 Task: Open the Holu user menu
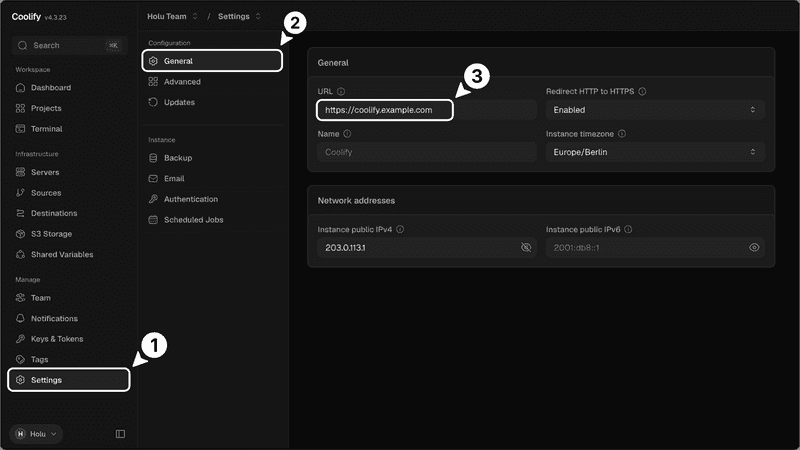pyautogui.click(x=36, y=434)
